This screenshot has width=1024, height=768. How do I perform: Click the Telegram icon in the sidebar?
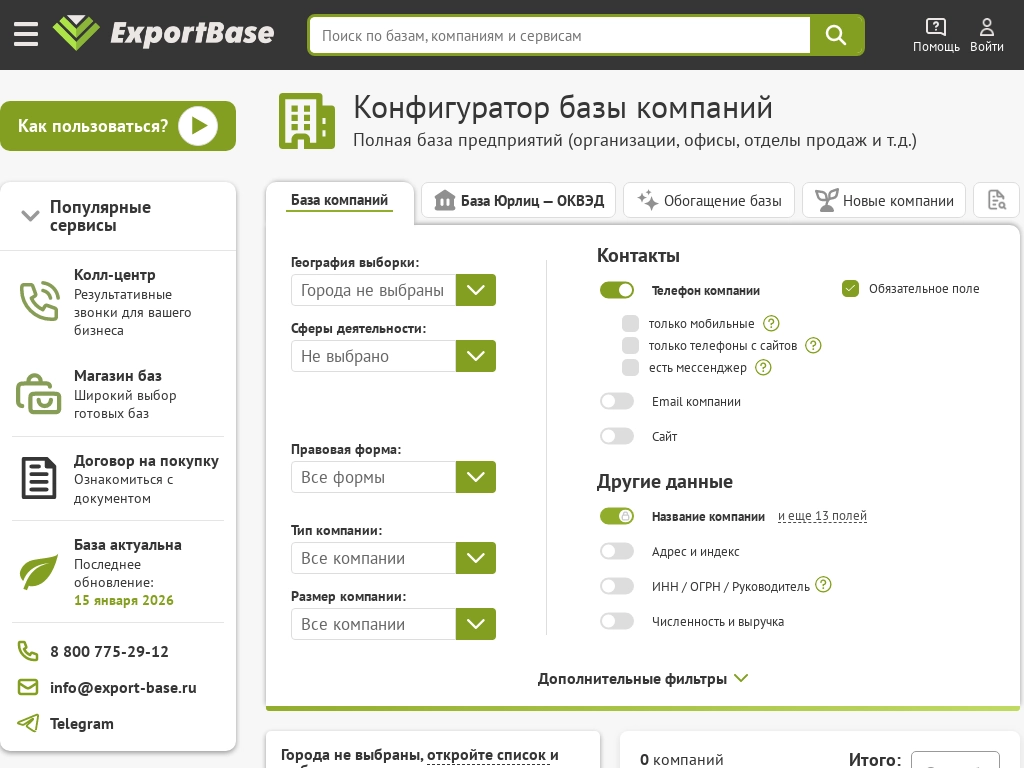pyautogui.click(x=27, y=723)
